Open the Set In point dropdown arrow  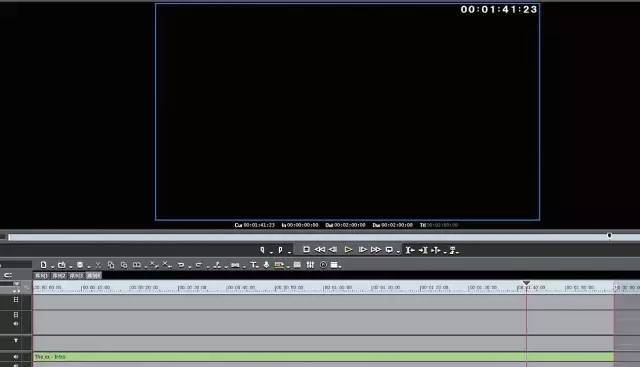[x=271, y=251]
